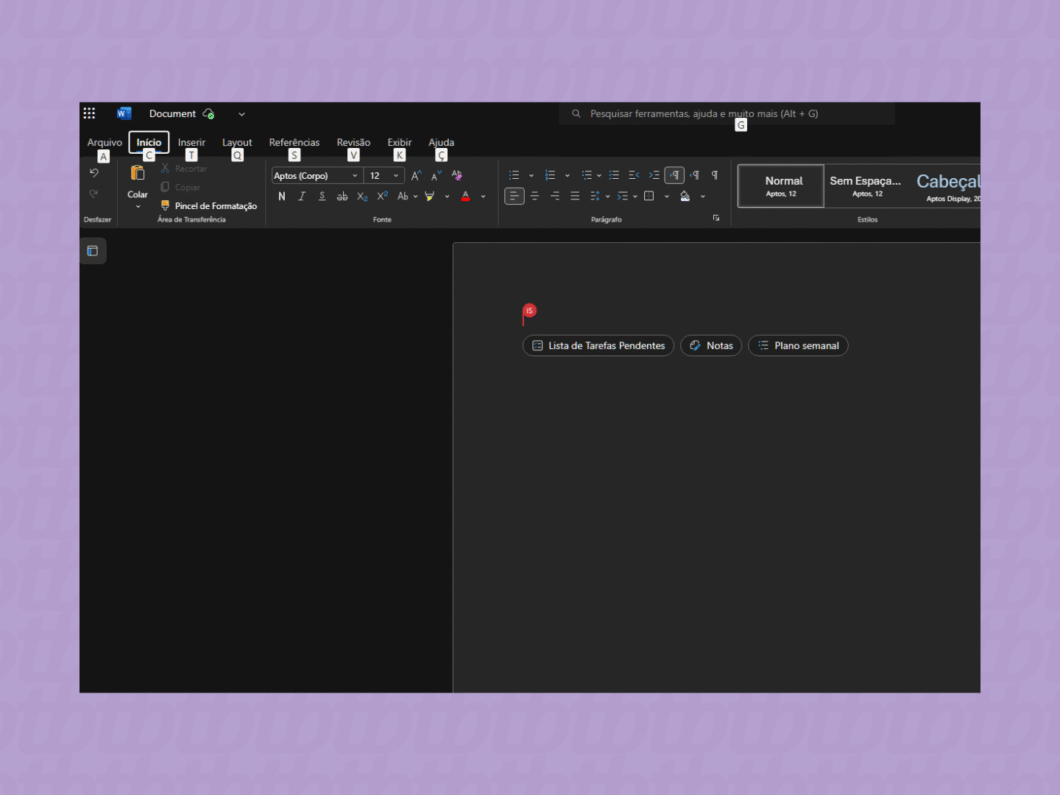
Task: Toggle center alignment
Action: point(534,197)
